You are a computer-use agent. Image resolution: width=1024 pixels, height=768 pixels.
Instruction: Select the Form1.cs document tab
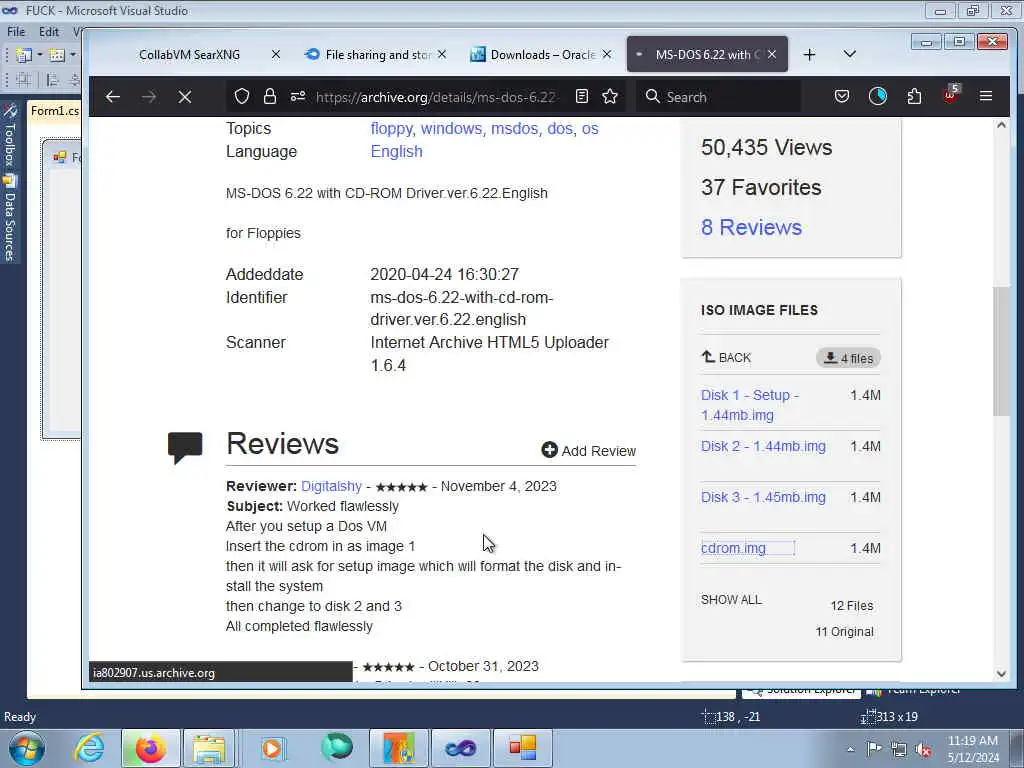pyautogui.click(x=55, y=111)
